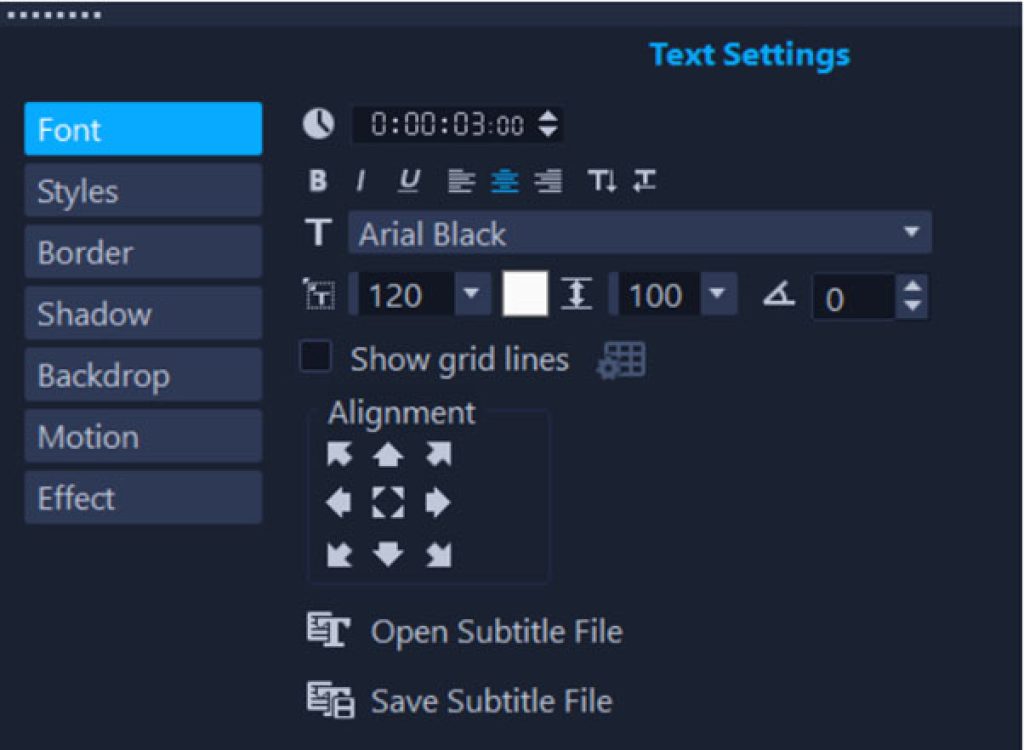Open the Arial Black font dropdown

[910, 232]
